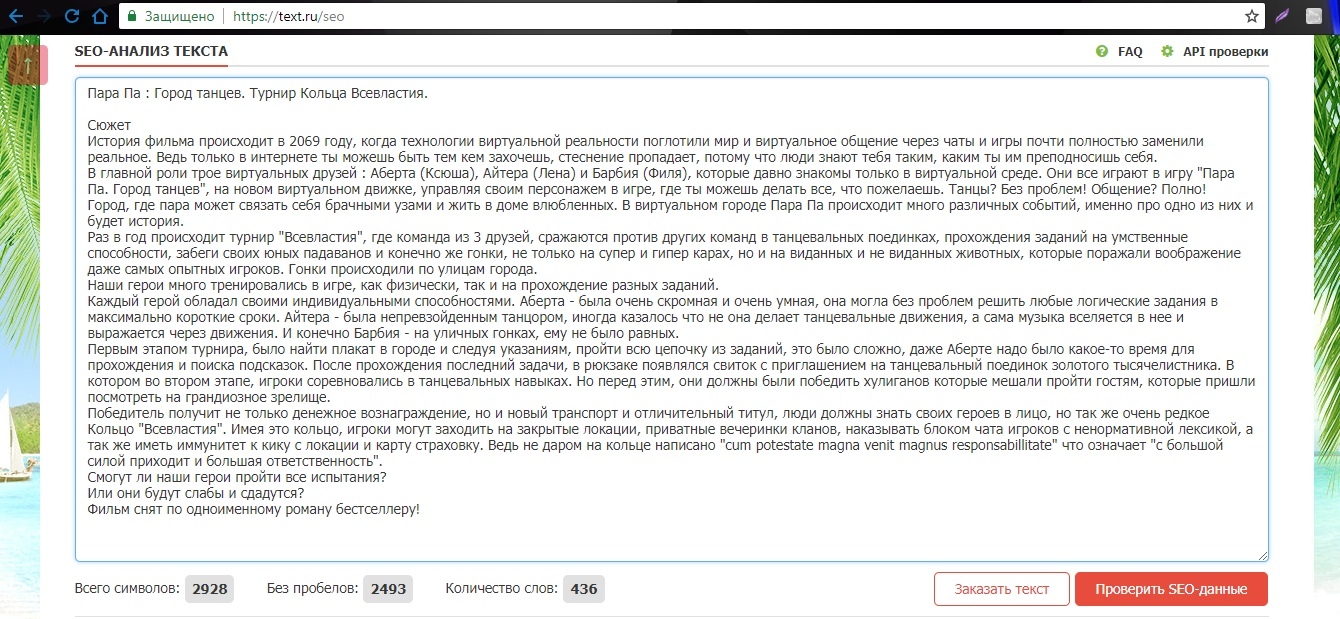
Task: Reload the page with the refresh icon
Action: pyautogui.click(x=72, y=16)
